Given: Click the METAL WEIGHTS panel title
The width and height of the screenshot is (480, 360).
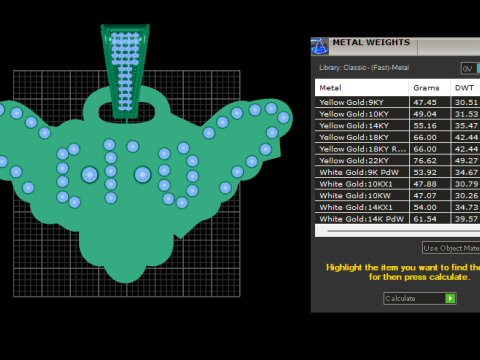Looking at the screenshot, I should (371, 42).
